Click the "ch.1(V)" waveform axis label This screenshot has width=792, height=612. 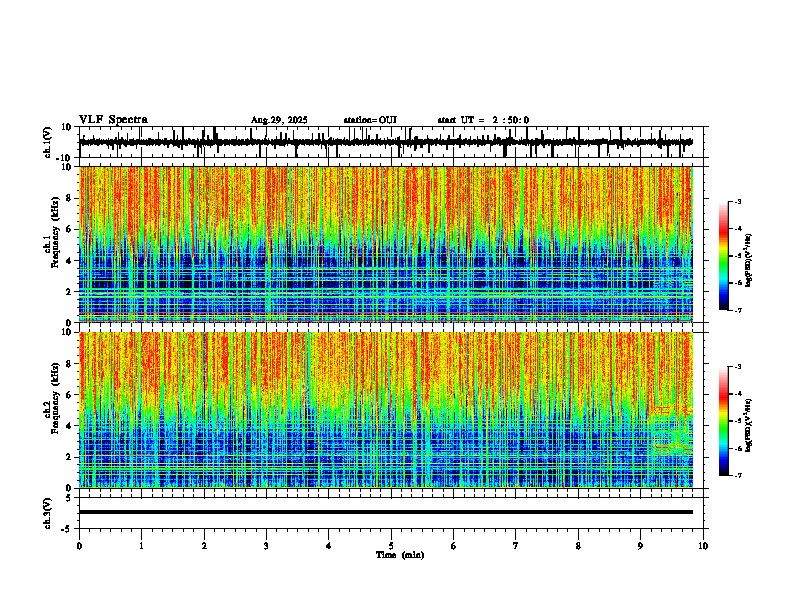(x=48, y=142)
